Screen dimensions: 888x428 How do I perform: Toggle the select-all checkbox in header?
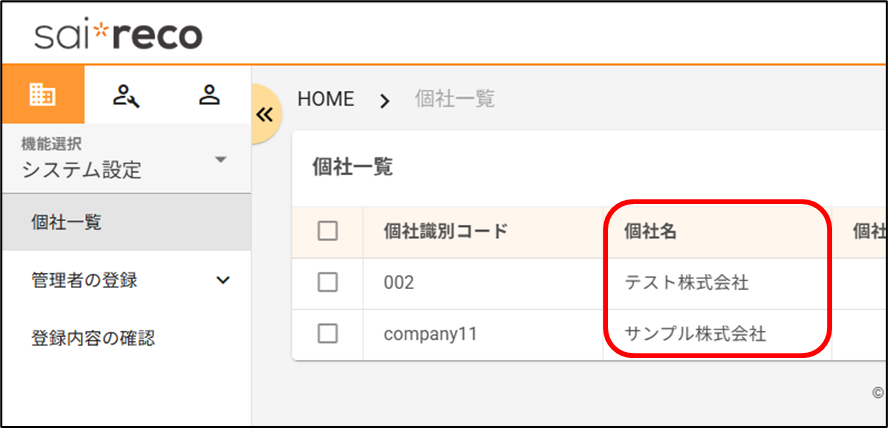[x=327, y=231]
